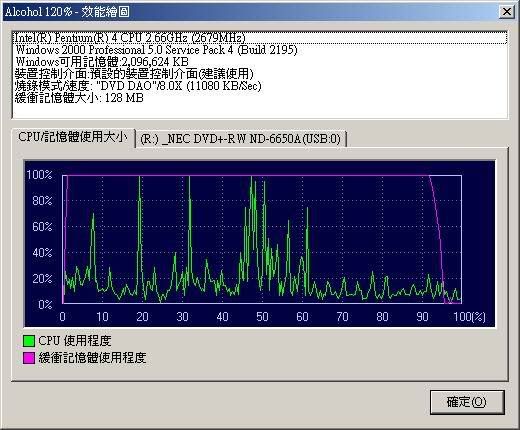Select the Windows 2000 Professional info line

coord(260,50)
